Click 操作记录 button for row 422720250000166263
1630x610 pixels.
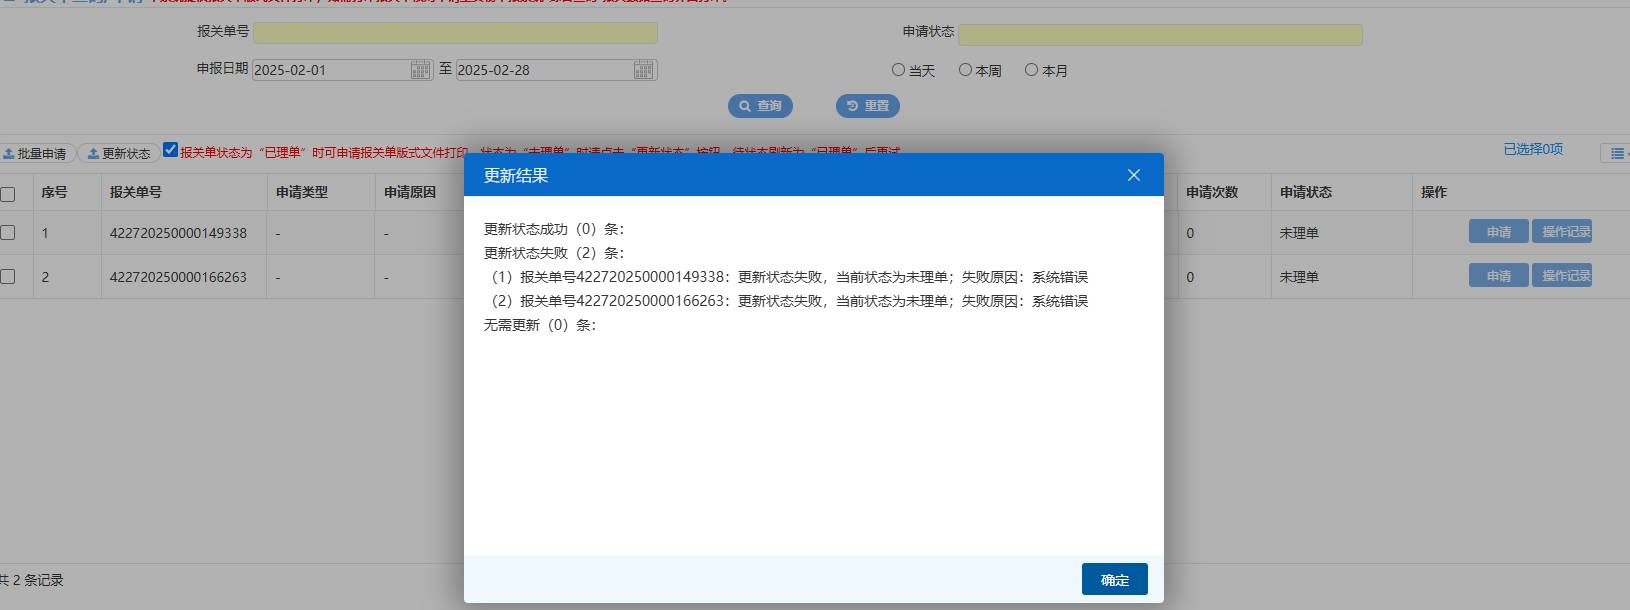[1562, 276]
